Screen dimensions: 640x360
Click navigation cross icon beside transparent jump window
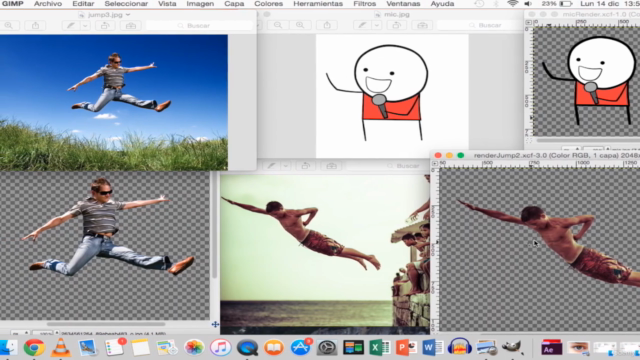point(215,324)
